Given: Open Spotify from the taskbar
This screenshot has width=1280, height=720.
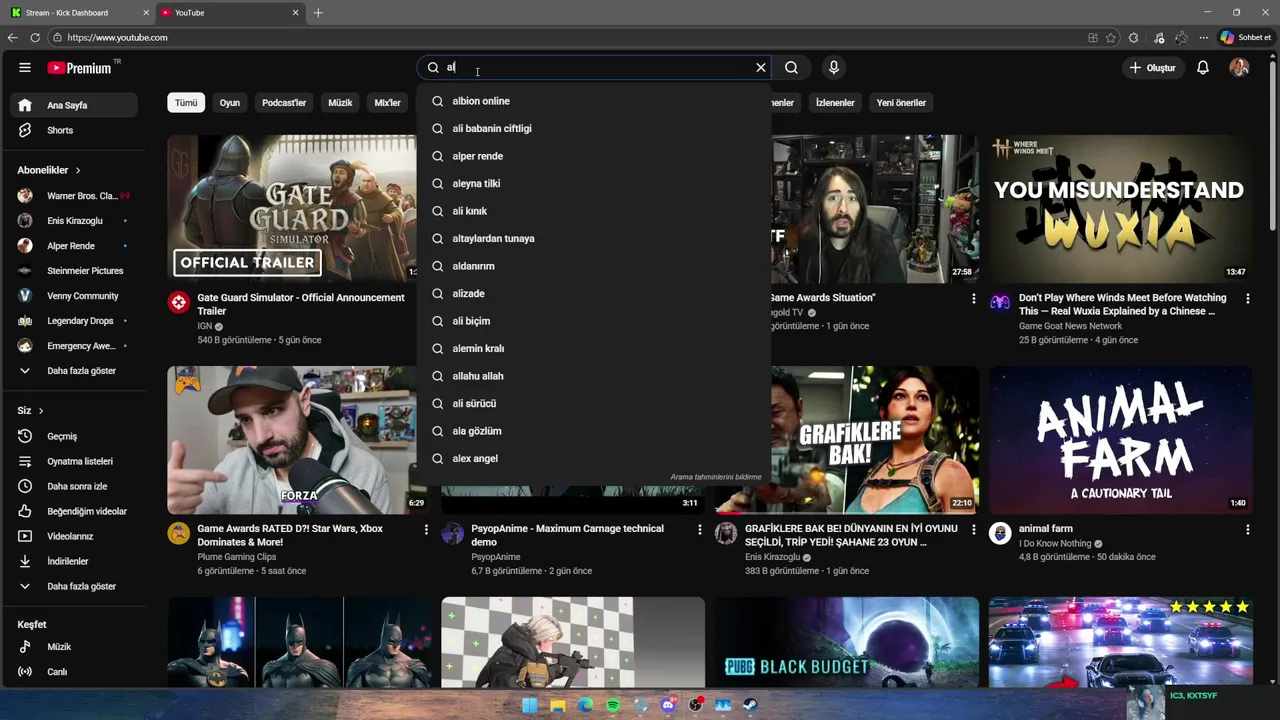Looking at the screenshot, I should (613, 705).
